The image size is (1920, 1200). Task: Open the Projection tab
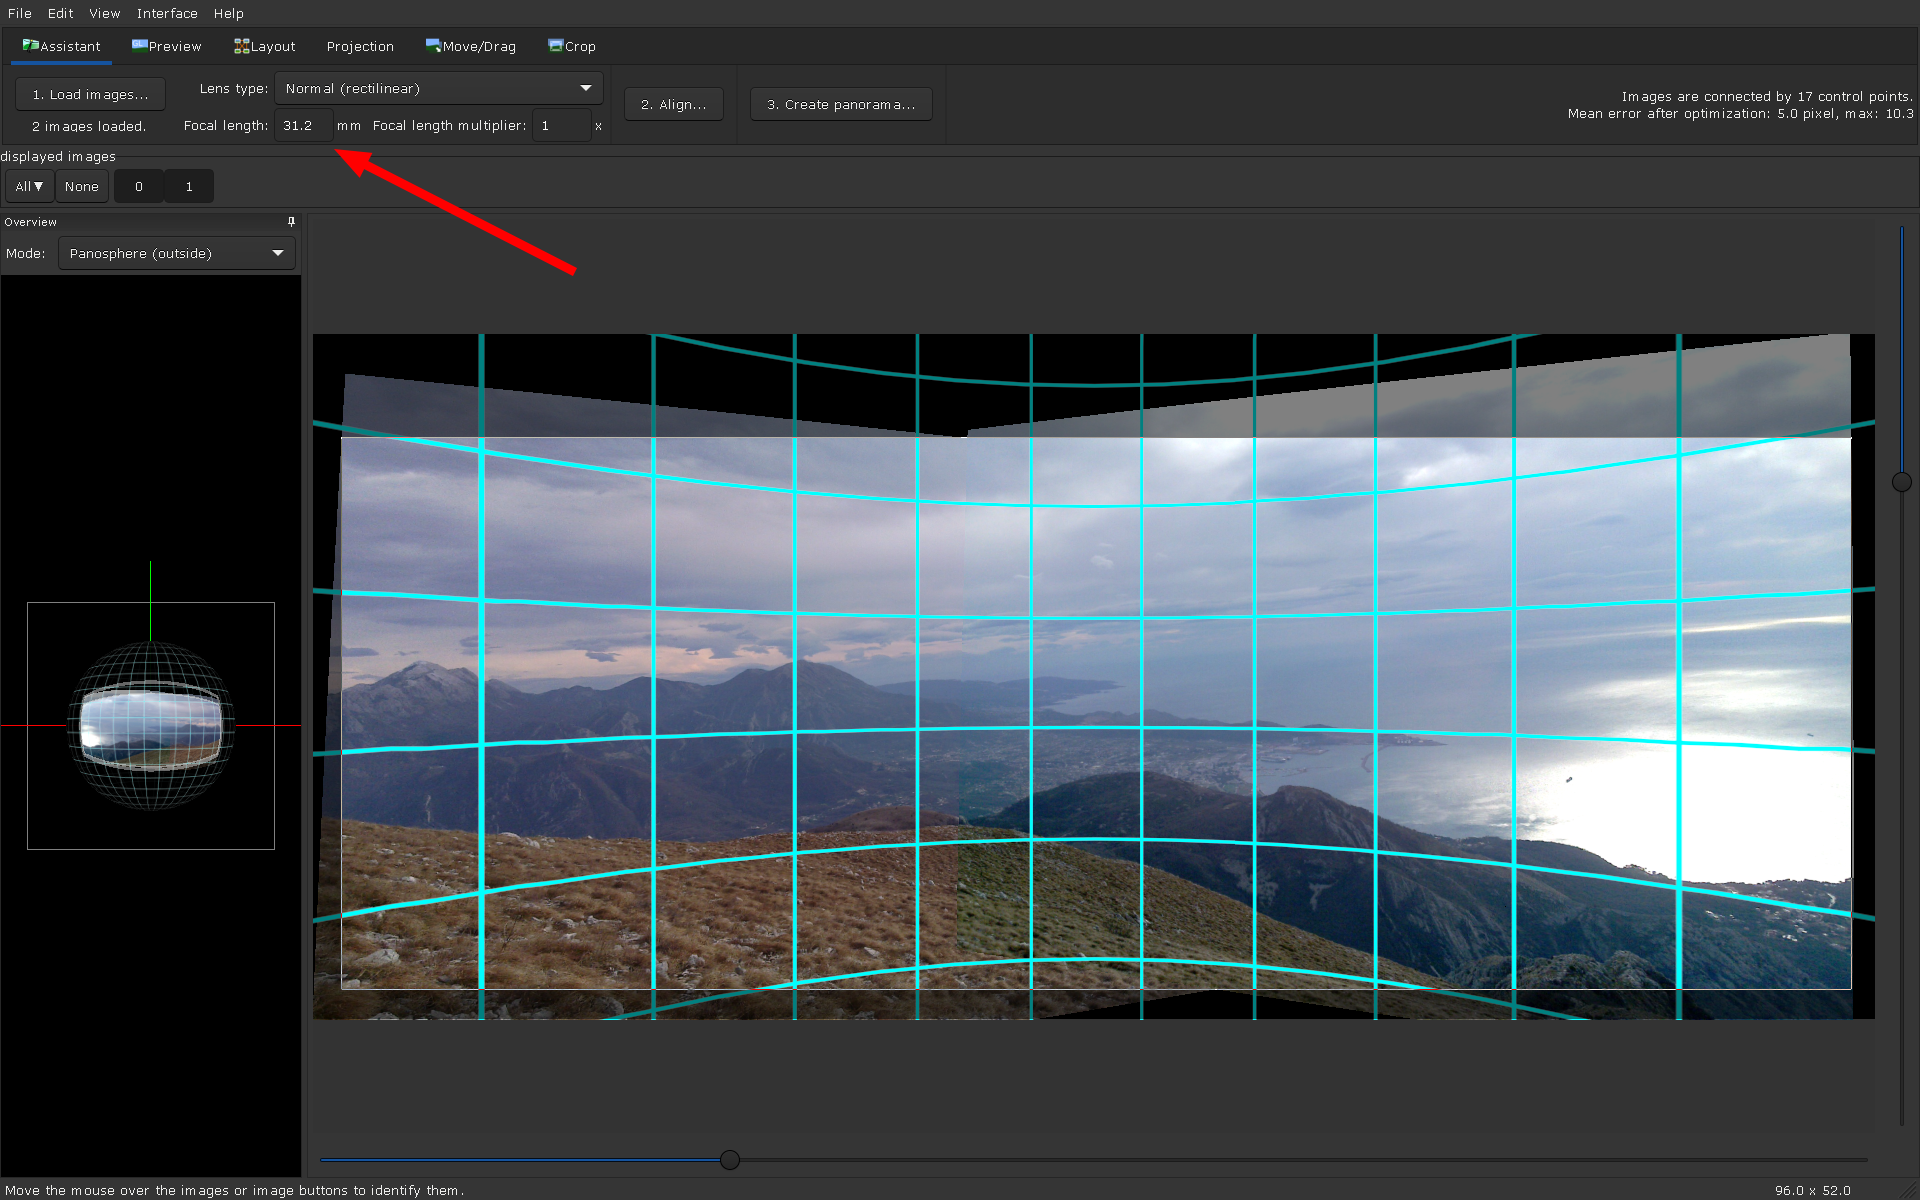point(360,46)
